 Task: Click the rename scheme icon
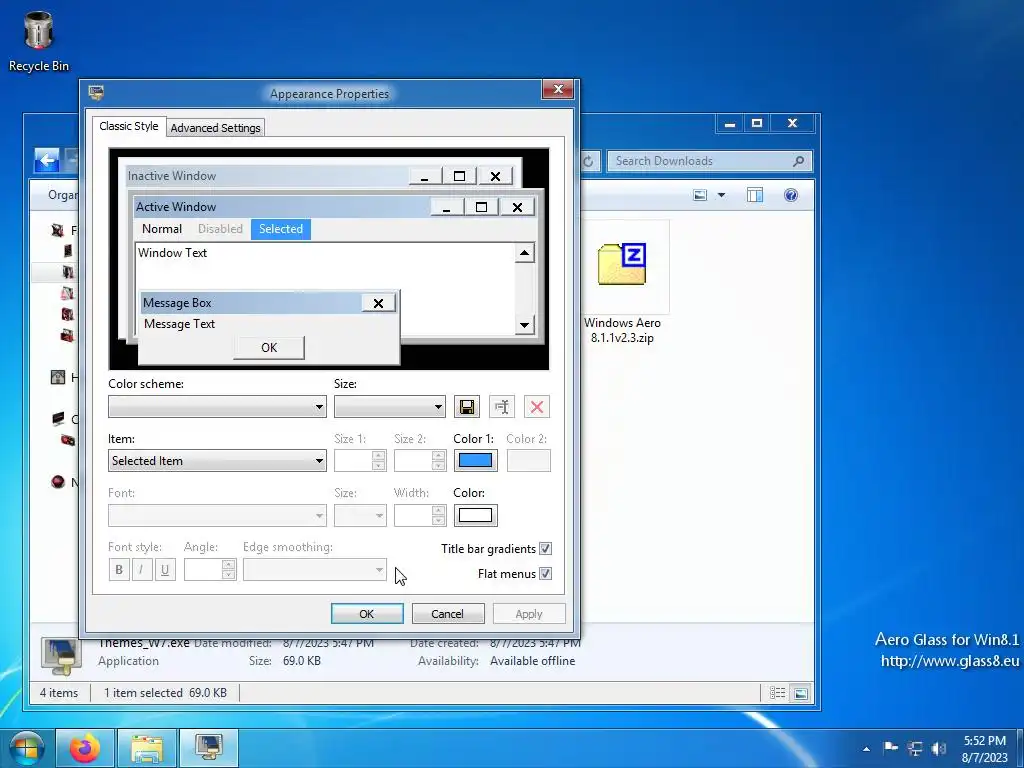(502, 407)
